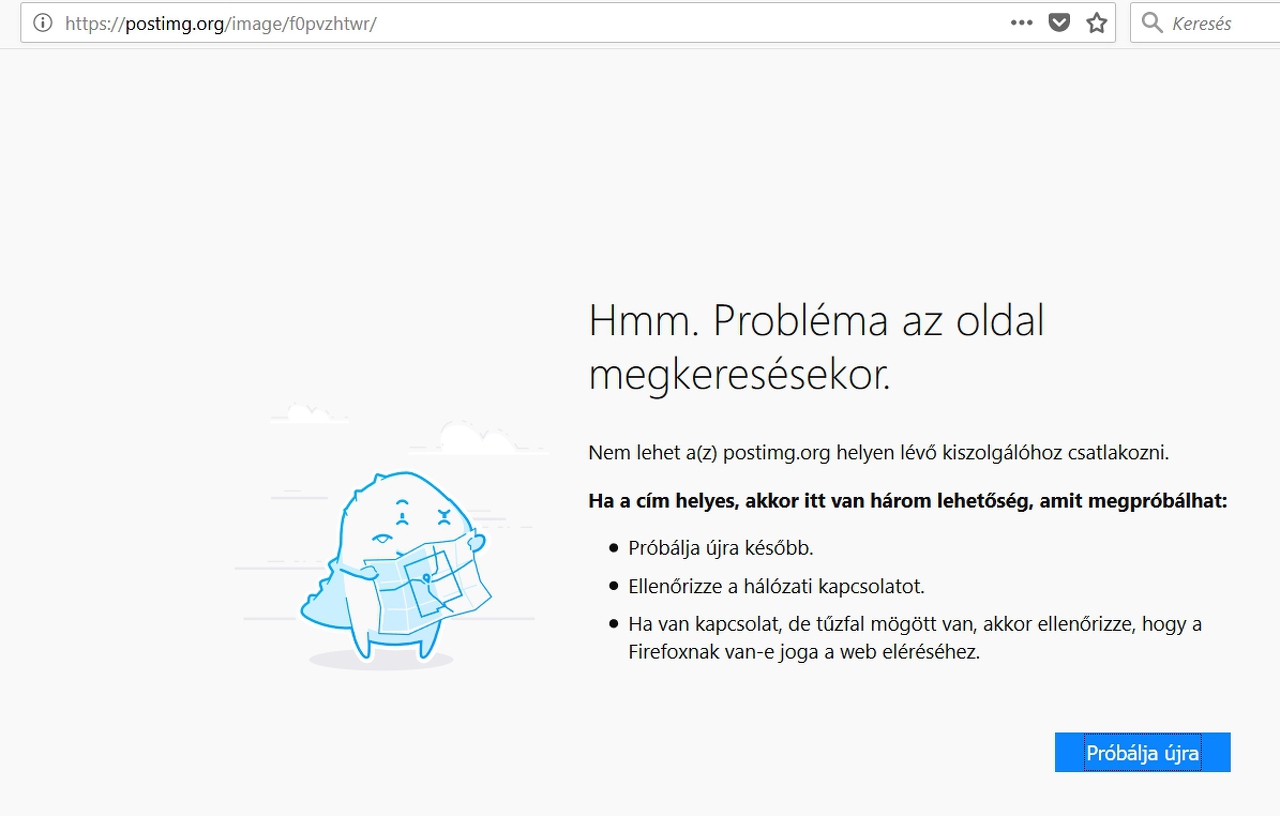The width and height of the screenshot is (1280, 816).
Task: Click the Próbálja újra button
Action: tap(1142, 753)
